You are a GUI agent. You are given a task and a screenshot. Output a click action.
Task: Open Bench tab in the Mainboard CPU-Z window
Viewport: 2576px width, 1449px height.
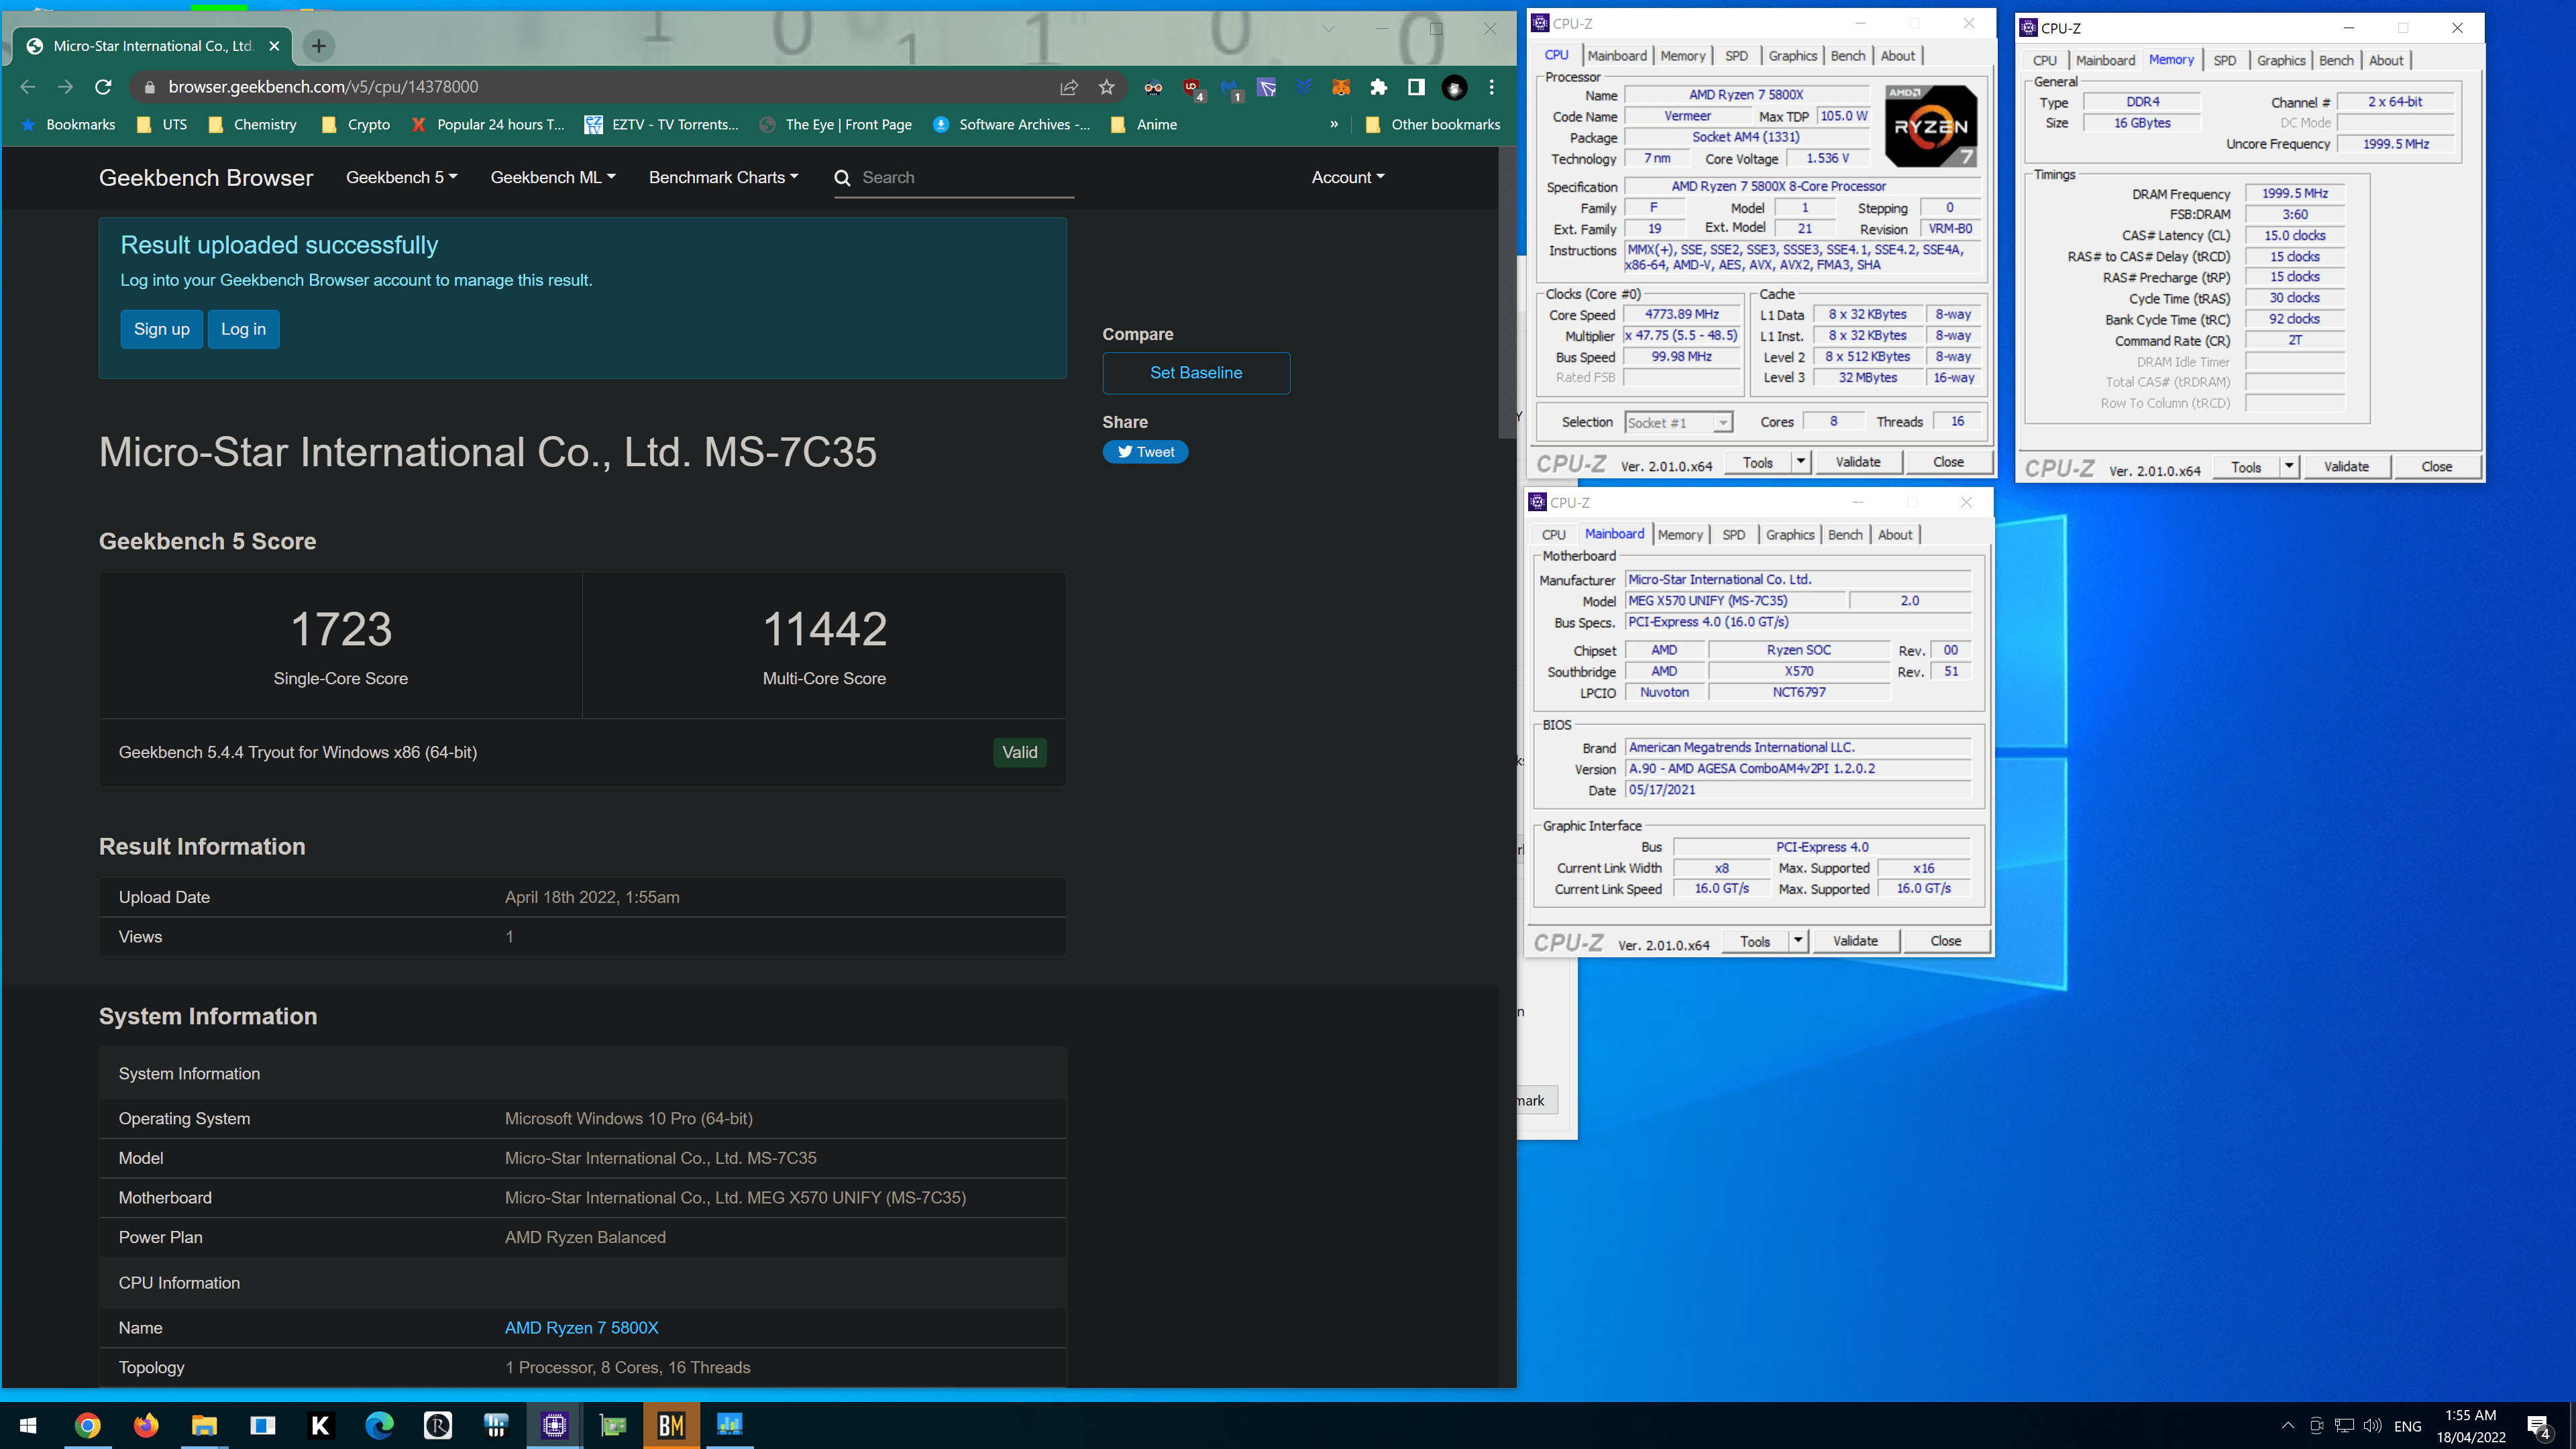tap(1845, 535)
